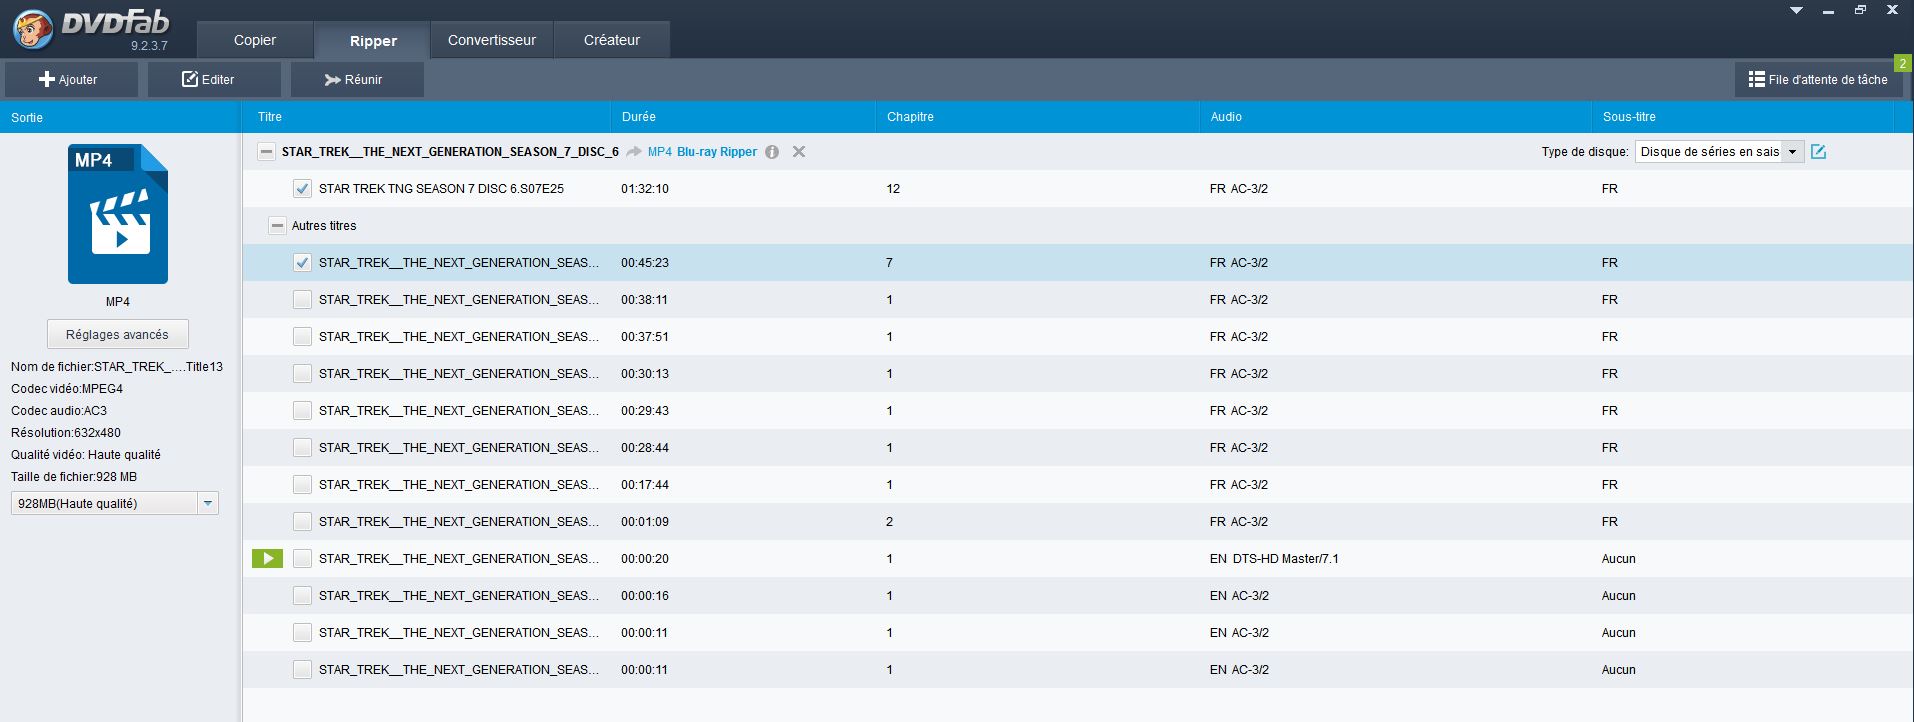This screenshot has width=1914, height=722.
Task: Click the MP4 label under the profile icon
Action: coord(118,302)
